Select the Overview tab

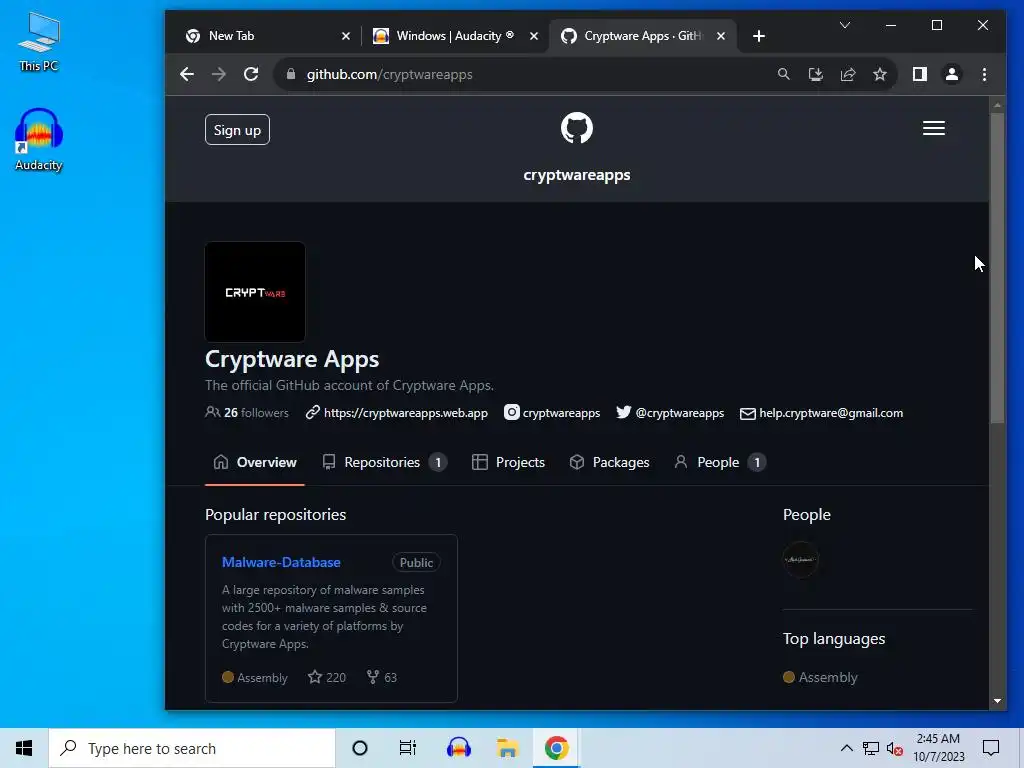(255, 462)
